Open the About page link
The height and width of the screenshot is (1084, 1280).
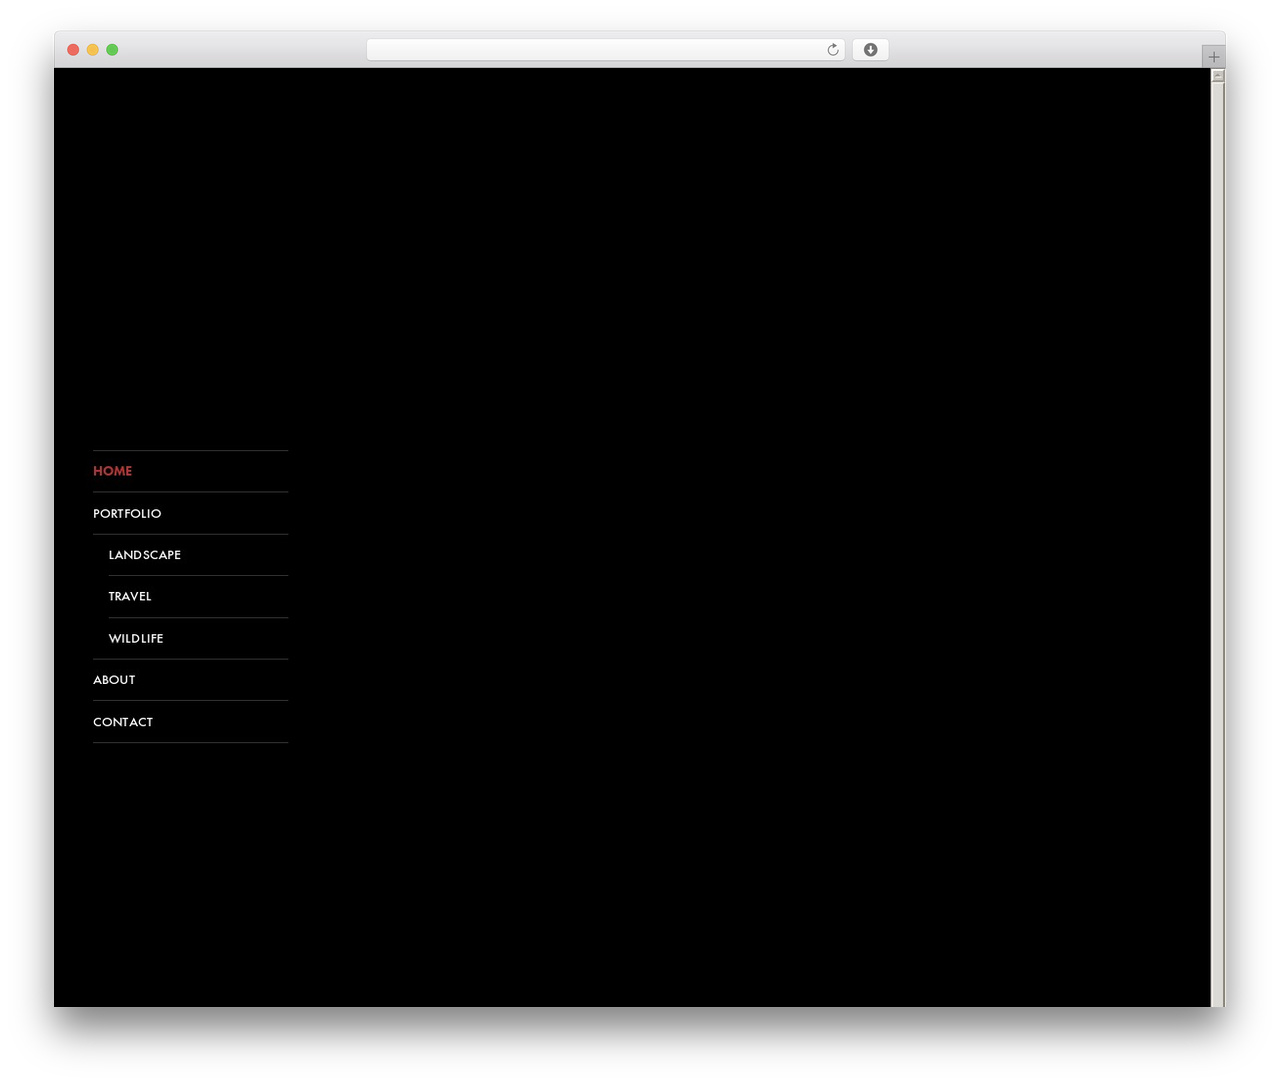click(x=114, y=680)
